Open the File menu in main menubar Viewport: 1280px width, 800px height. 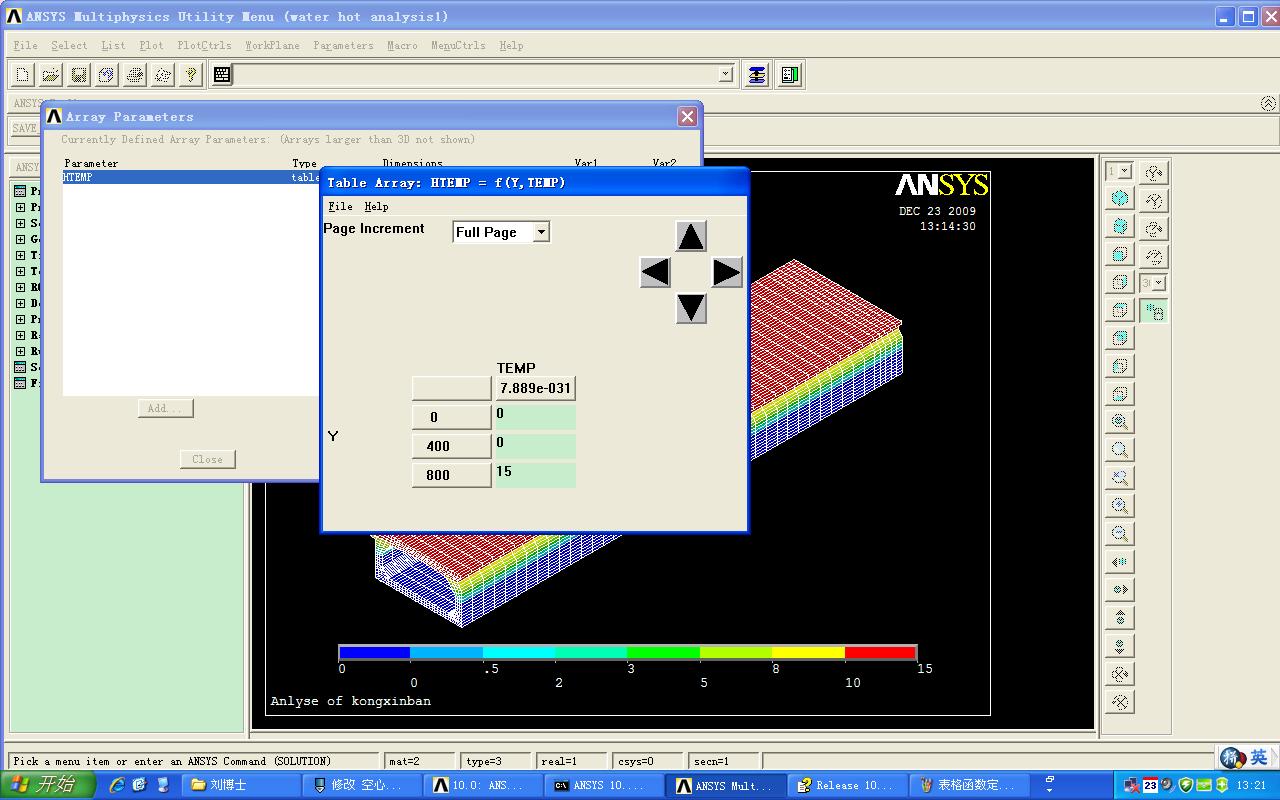click(x=26, y=45)
